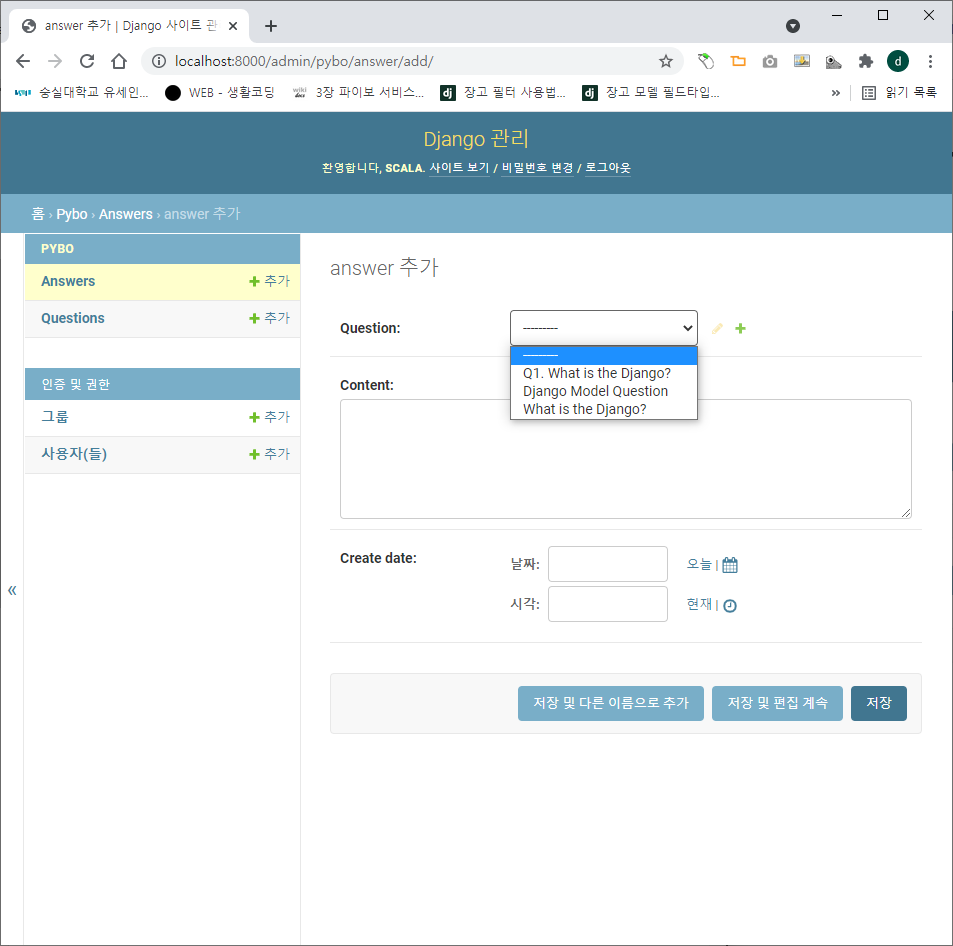The image size is (953, 946).
Task: Click 추가 next to 사용자(들)
Action: click(270, 454)
